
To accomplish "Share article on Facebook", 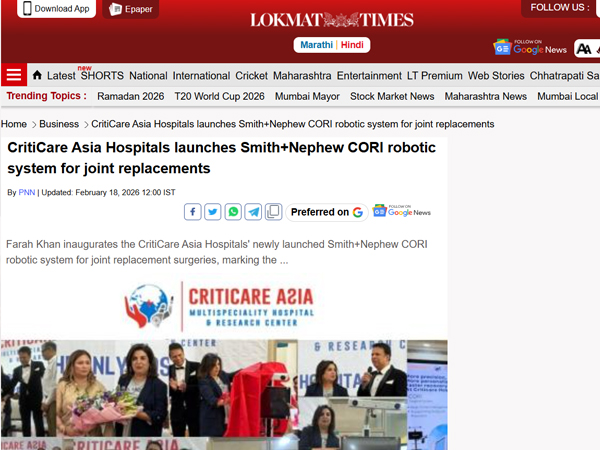I will click(193, 212).
